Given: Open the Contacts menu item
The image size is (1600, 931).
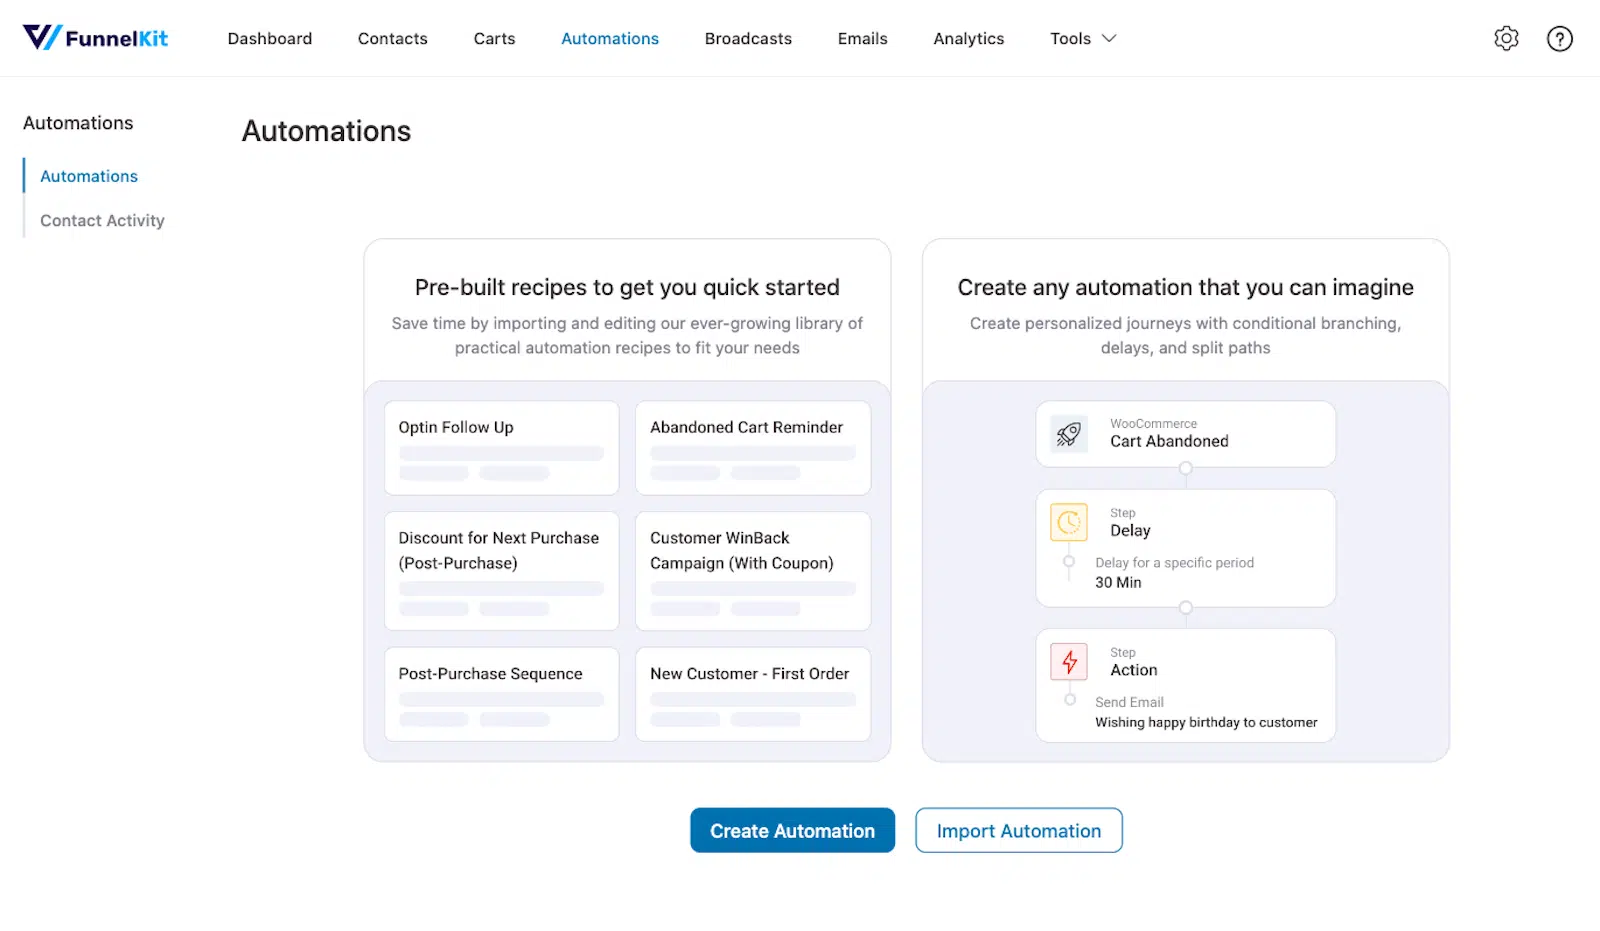Looking at the screenshot, I should [393, 38].
